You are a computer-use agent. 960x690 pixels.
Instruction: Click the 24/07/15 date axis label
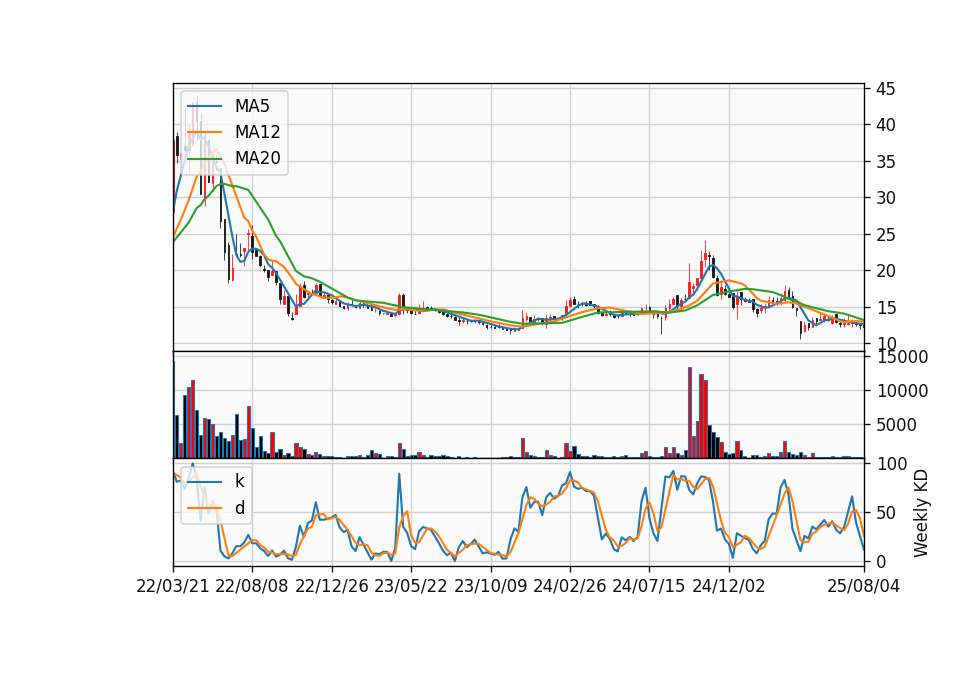[649, 586]
